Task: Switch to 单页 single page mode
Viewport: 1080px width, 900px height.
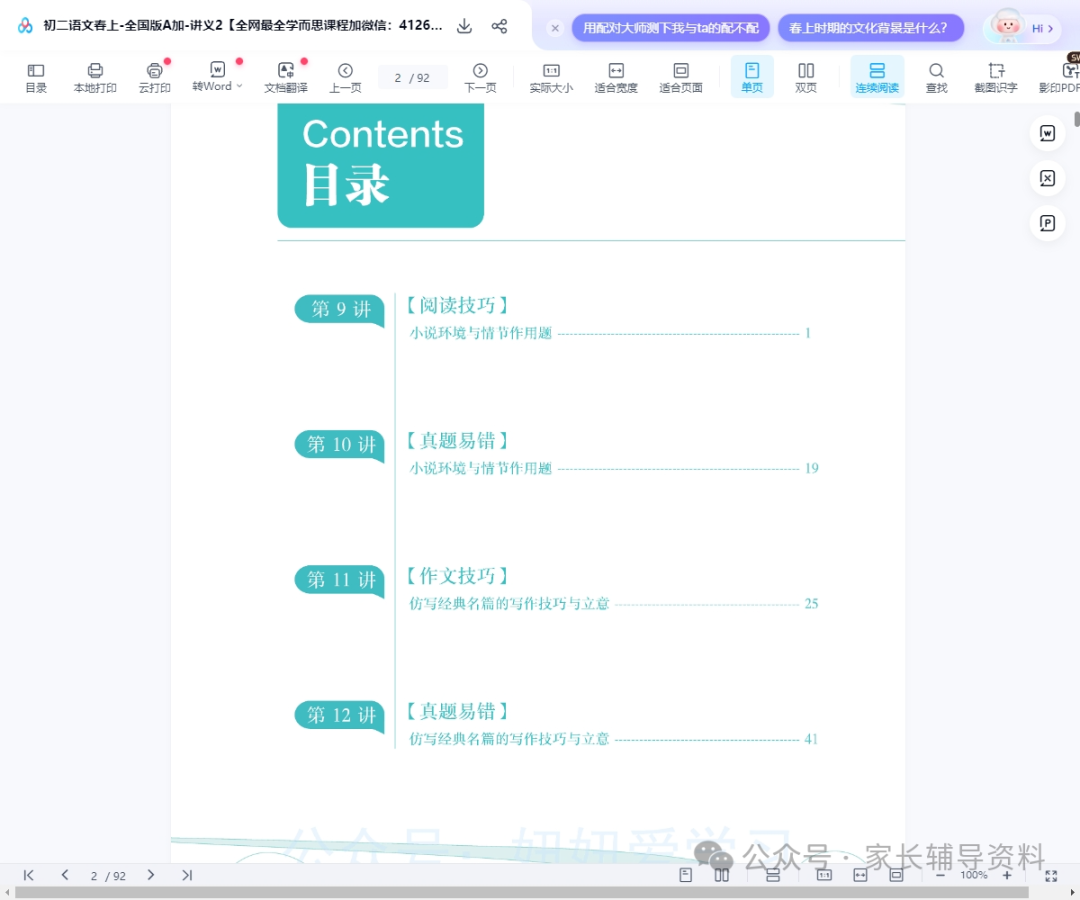Action: click(751, 77)
